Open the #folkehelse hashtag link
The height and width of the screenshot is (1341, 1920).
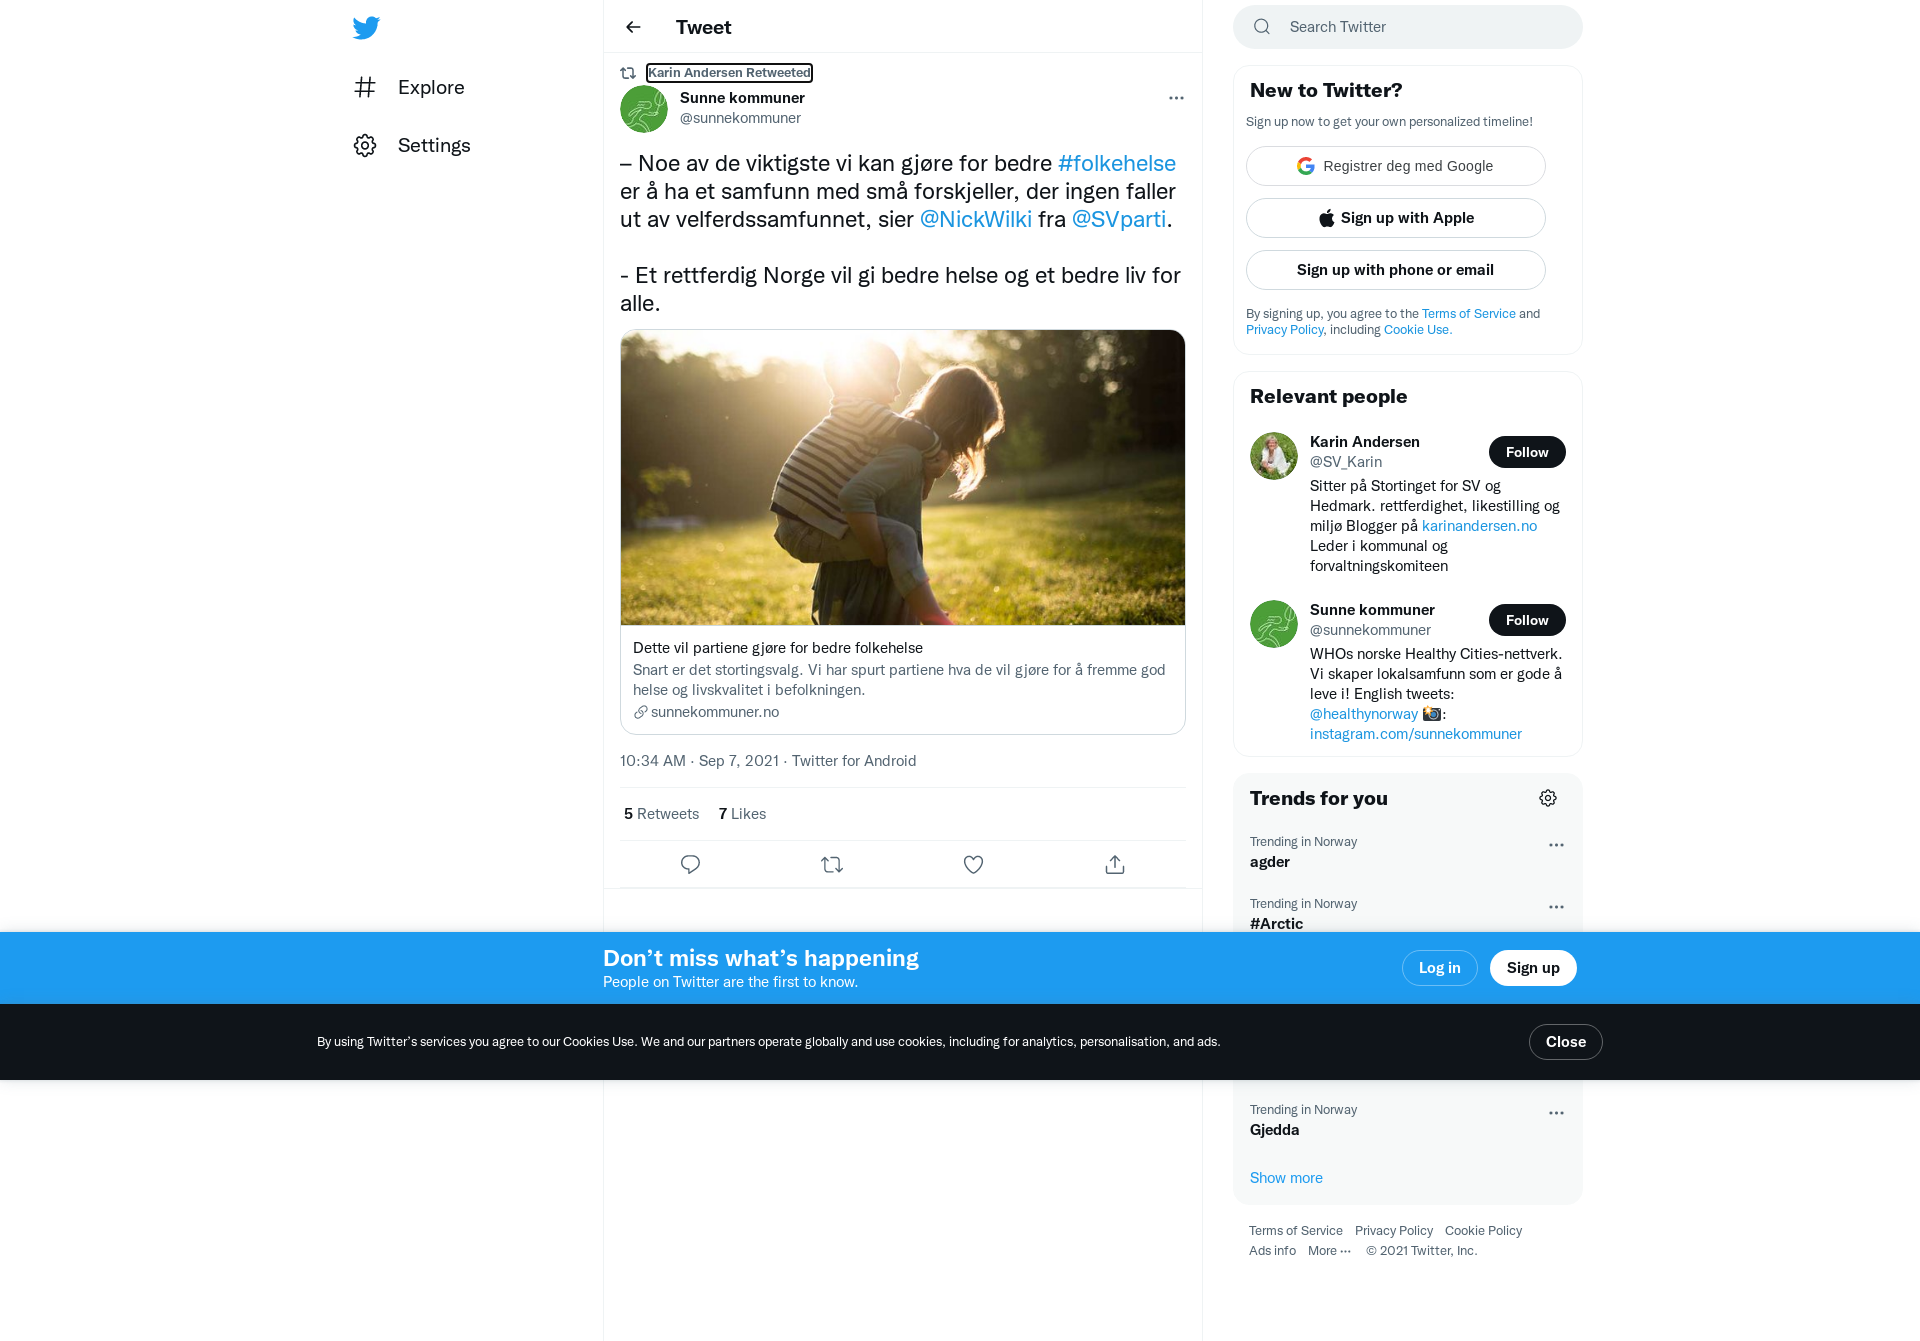pos(1117,163)
